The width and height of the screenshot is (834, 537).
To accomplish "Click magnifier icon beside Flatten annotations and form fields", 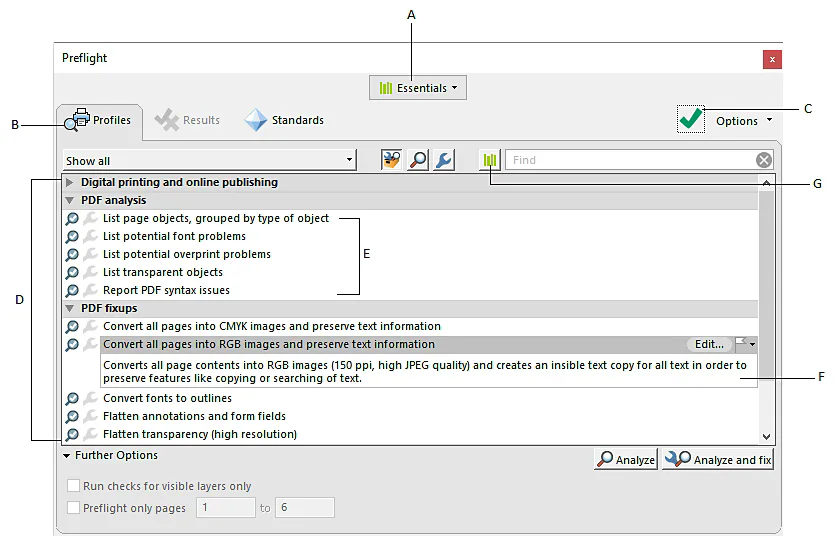I will coord(72,416).
